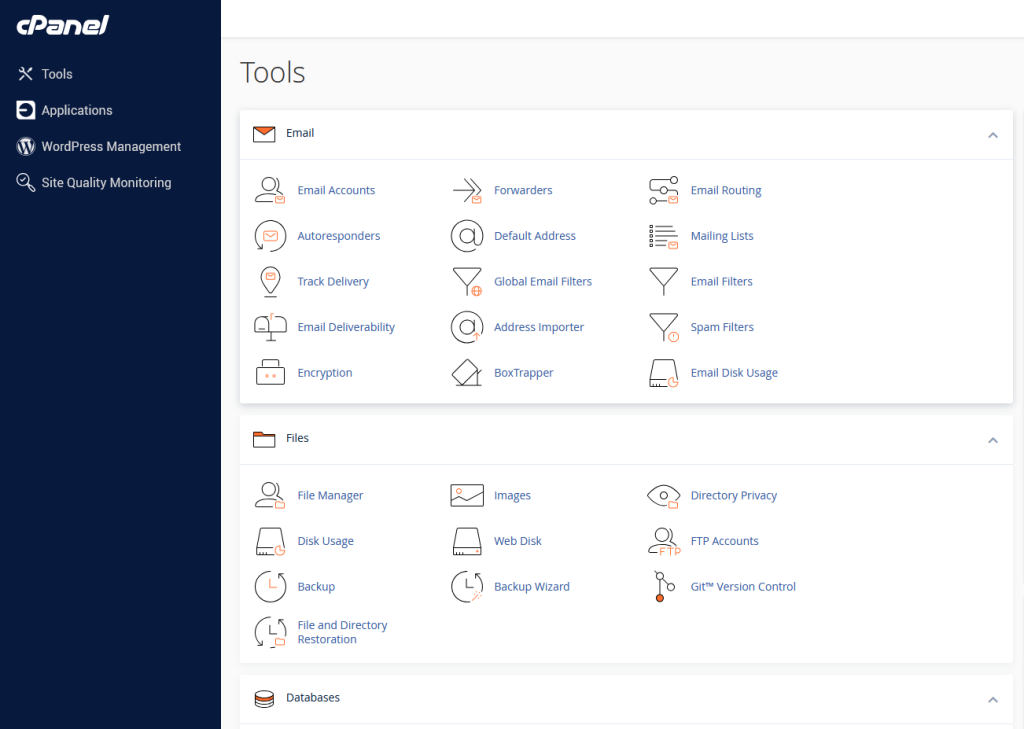Click the Email Deliverability link
Image resolution: width=1024 pixels, height=729 pixels.
[x=346, y=327]
